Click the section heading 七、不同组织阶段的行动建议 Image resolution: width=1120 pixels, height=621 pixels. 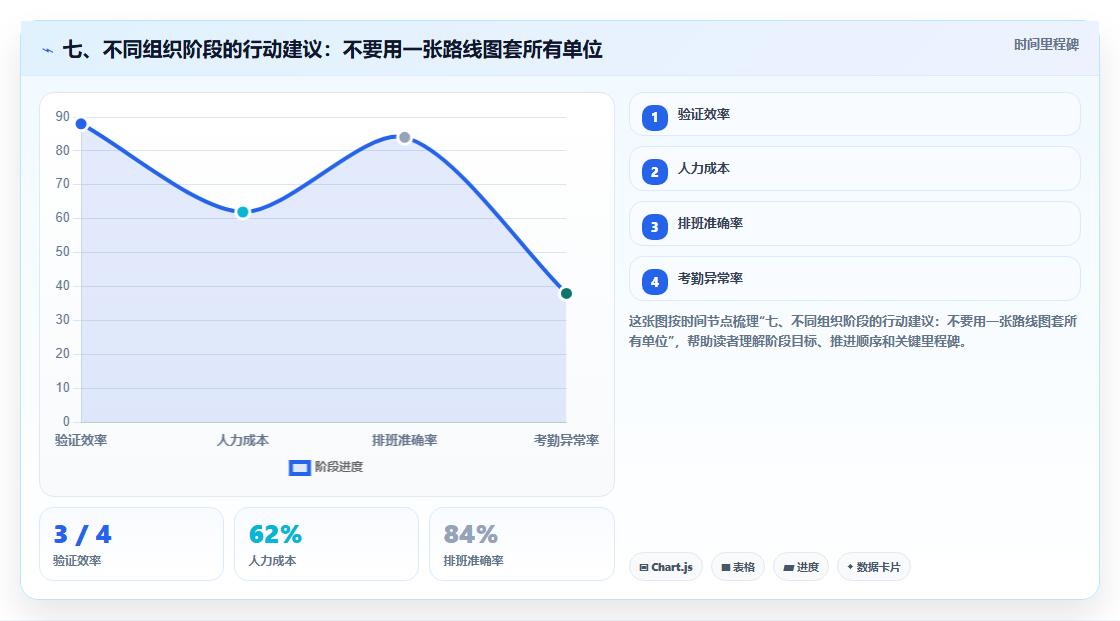click(333, 50)
